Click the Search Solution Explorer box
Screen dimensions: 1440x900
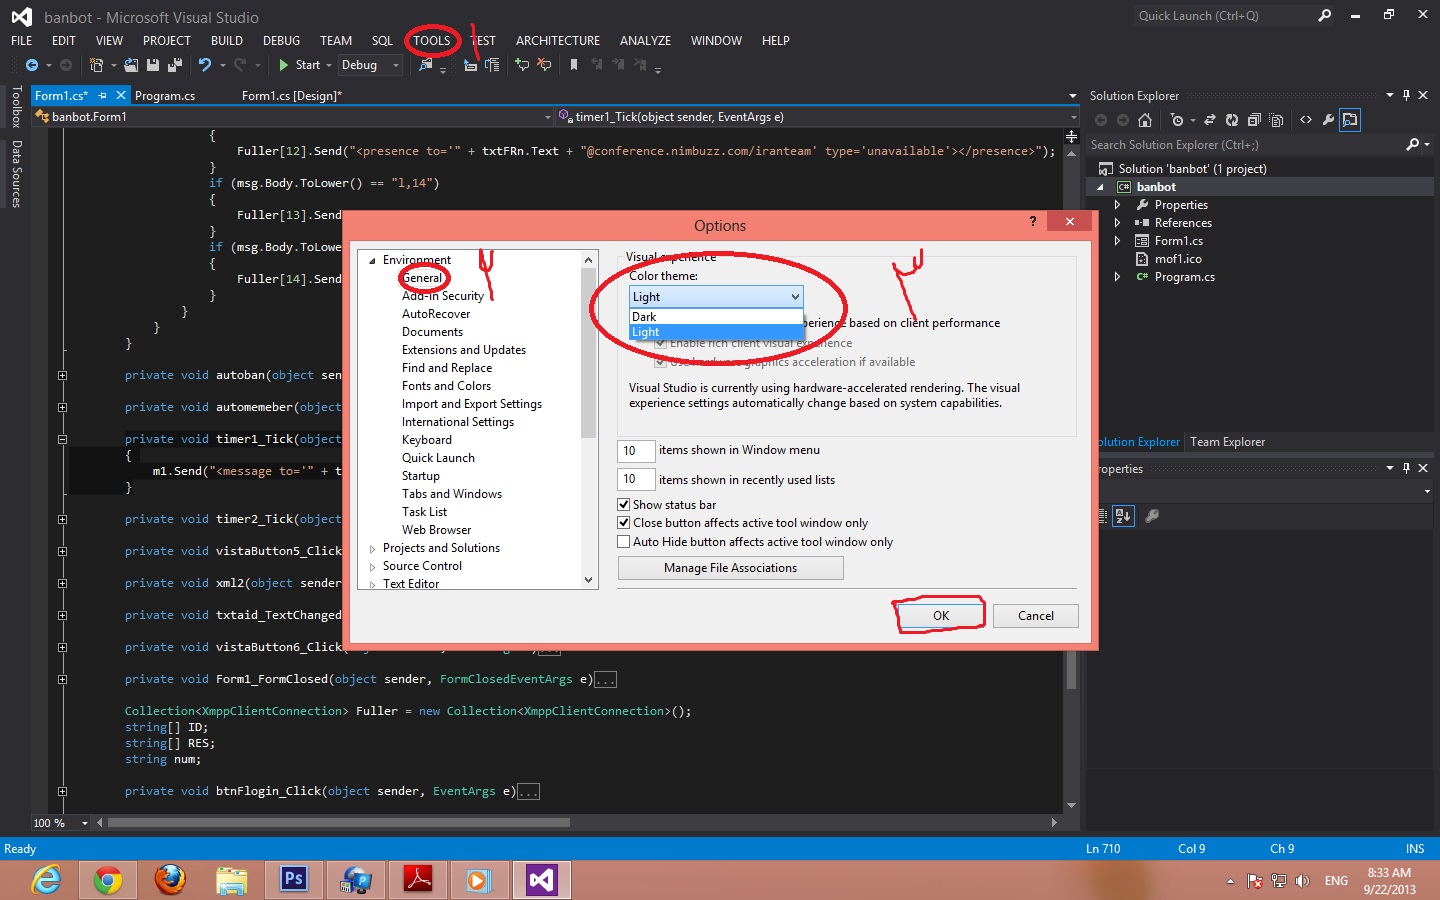click(1245, 145)
